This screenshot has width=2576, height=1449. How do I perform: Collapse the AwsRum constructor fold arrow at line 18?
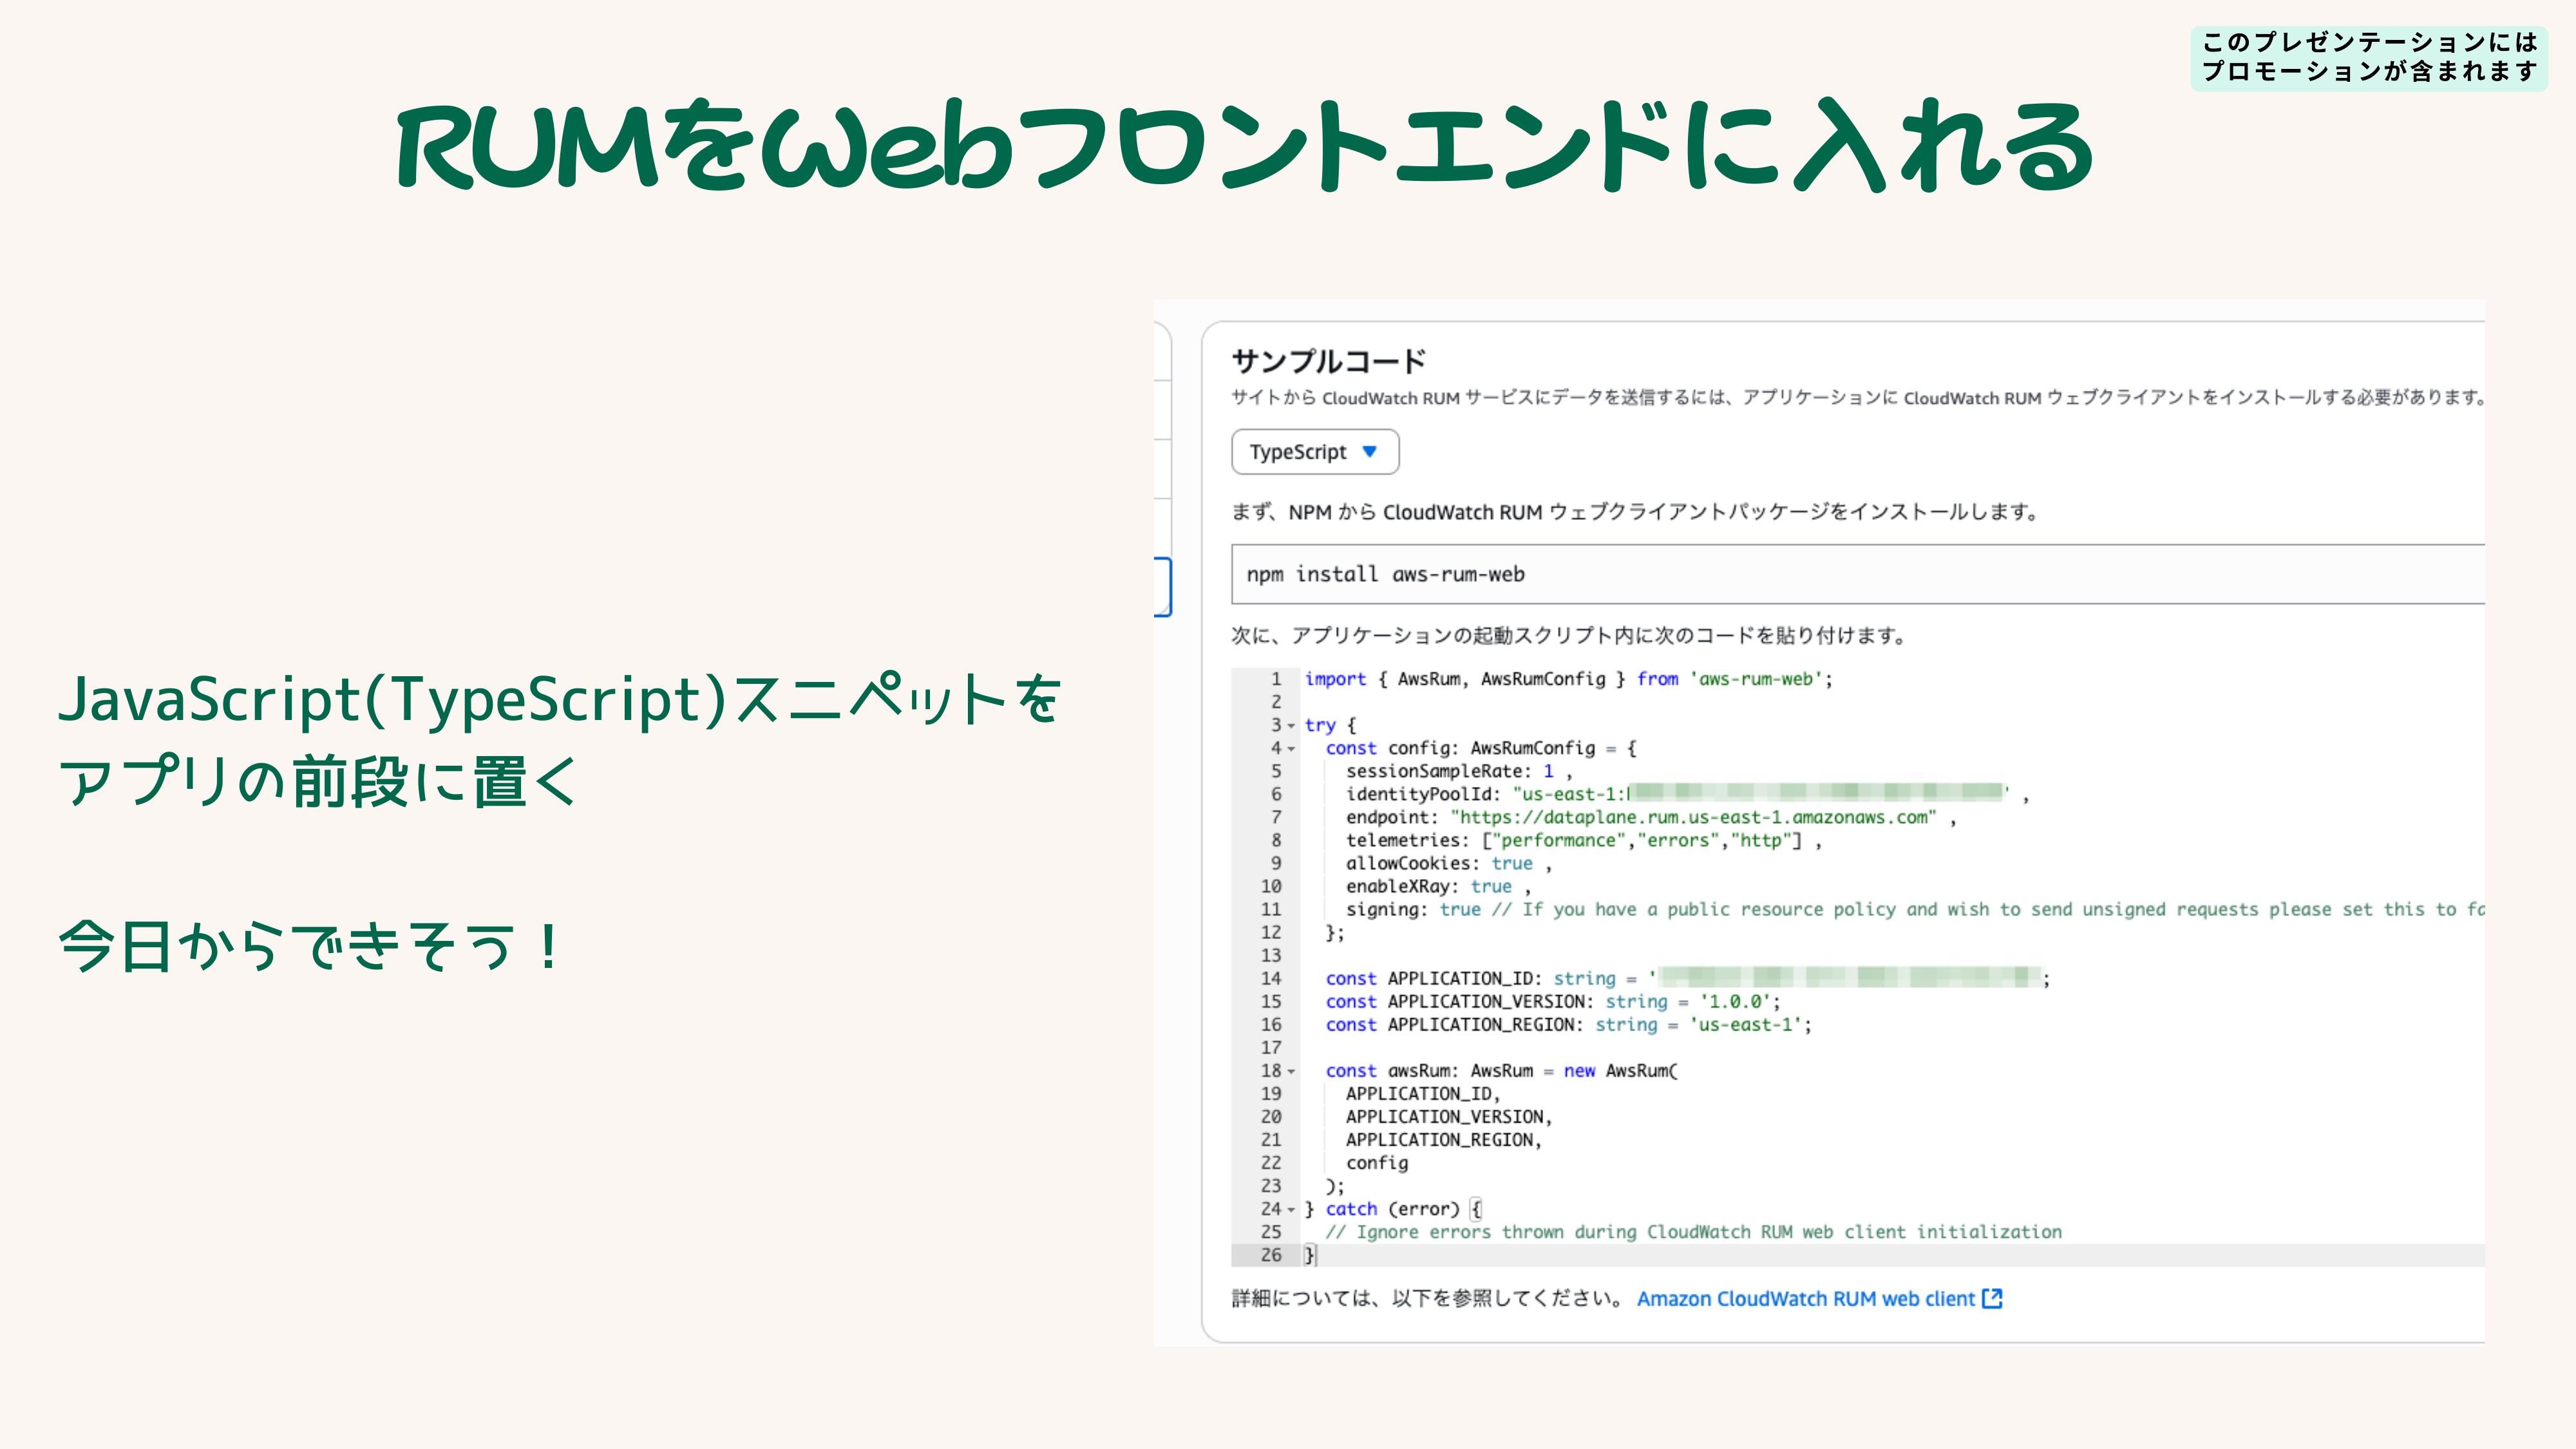pyautogui.click(x=1291, y=1072)
